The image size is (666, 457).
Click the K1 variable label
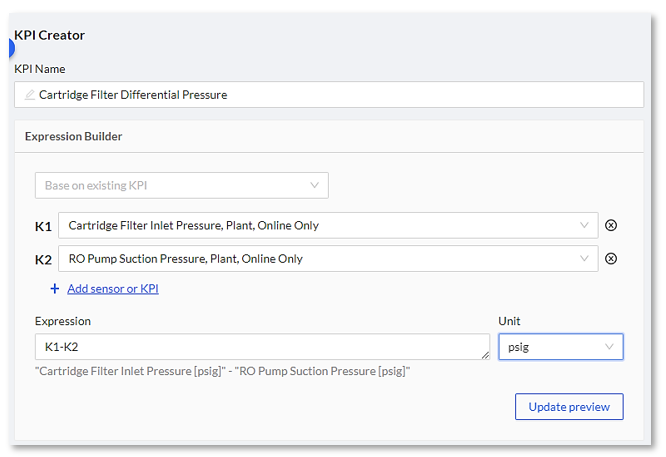coord(43,226)
